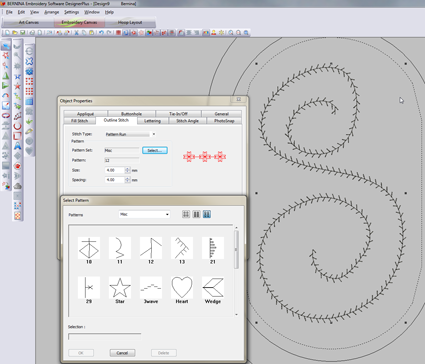Click the OK button in Select Pattern

pos(81,353)
